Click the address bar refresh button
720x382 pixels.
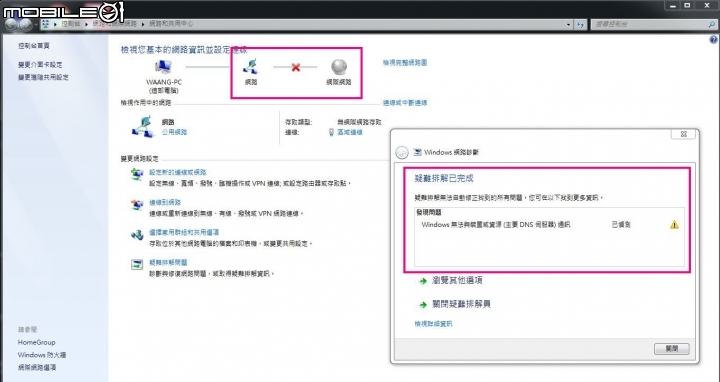click(x=581, y=24)
